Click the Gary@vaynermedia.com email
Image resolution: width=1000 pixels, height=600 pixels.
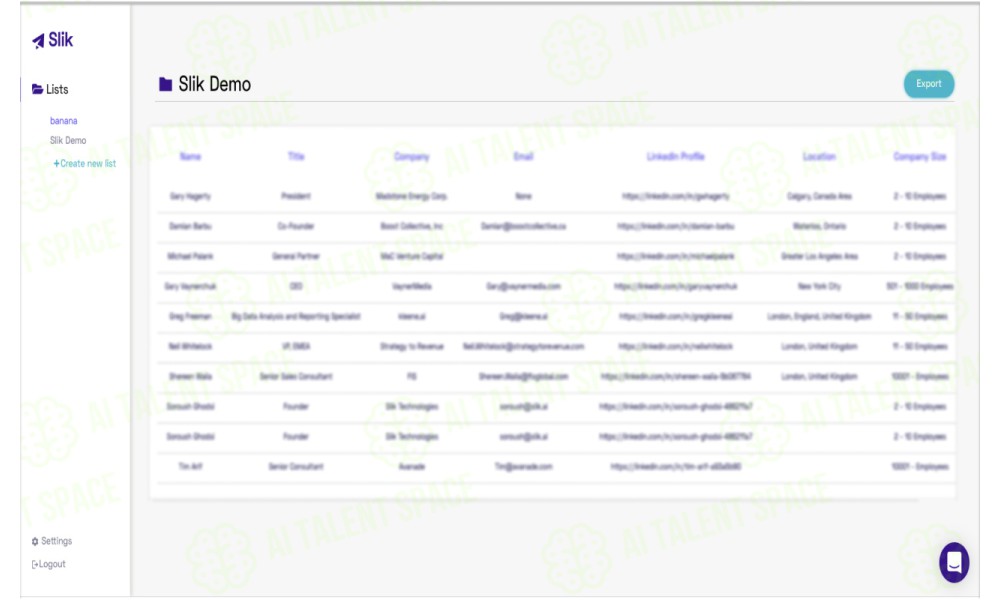point(524,286)
